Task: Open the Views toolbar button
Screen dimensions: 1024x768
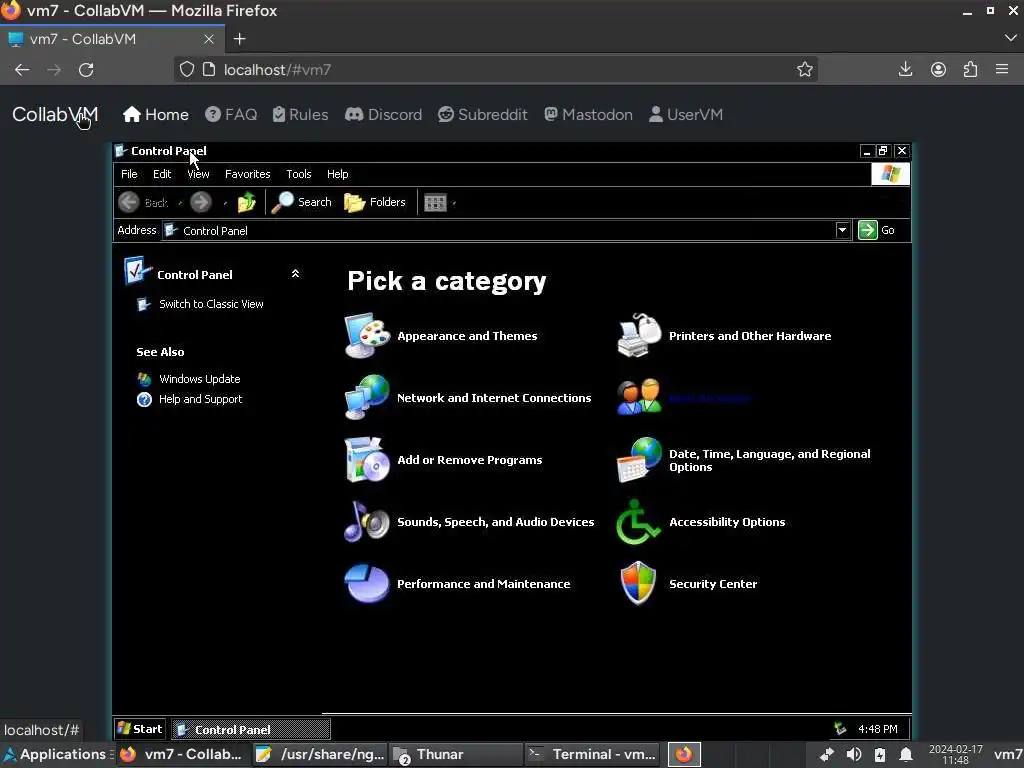Action: [435, 202]
